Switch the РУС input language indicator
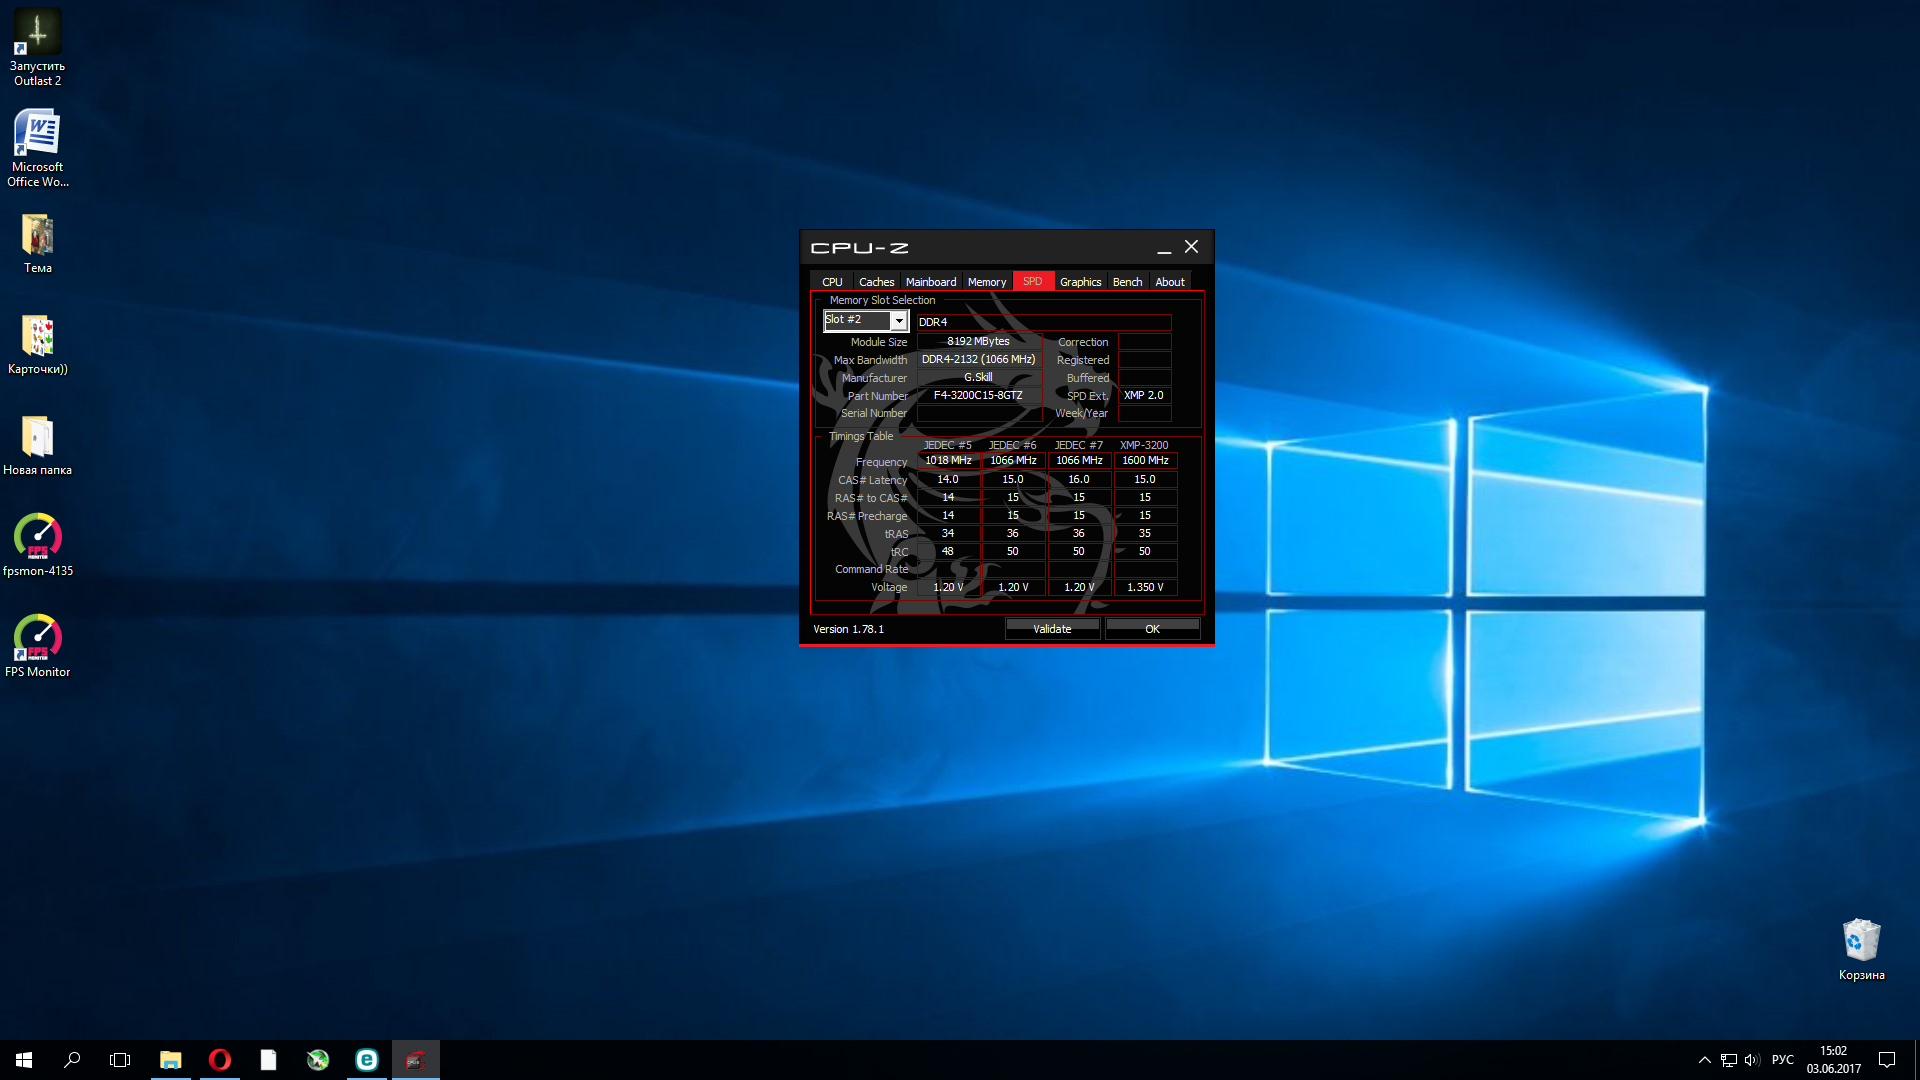The width and height of the screenshot is (1920, 1080). pos(1782,1060)
